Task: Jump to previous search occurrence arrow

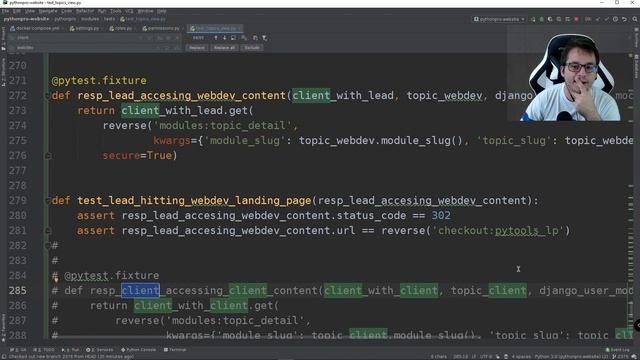Action: coord(216,38)
